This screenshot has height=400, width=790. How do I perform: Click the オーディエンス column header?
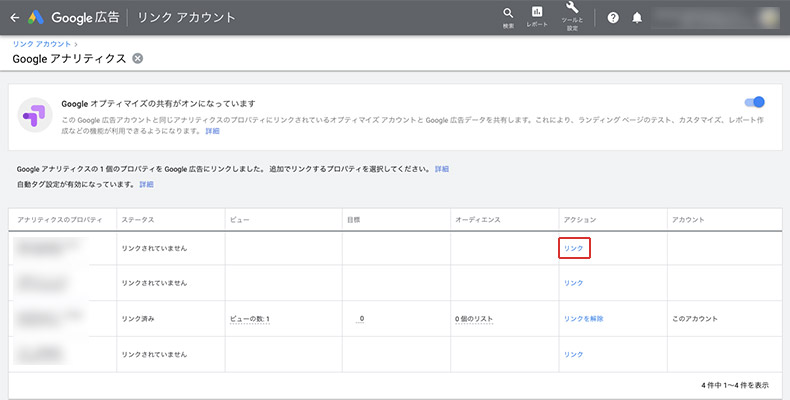pyautogui.click(x=478, y=220)
